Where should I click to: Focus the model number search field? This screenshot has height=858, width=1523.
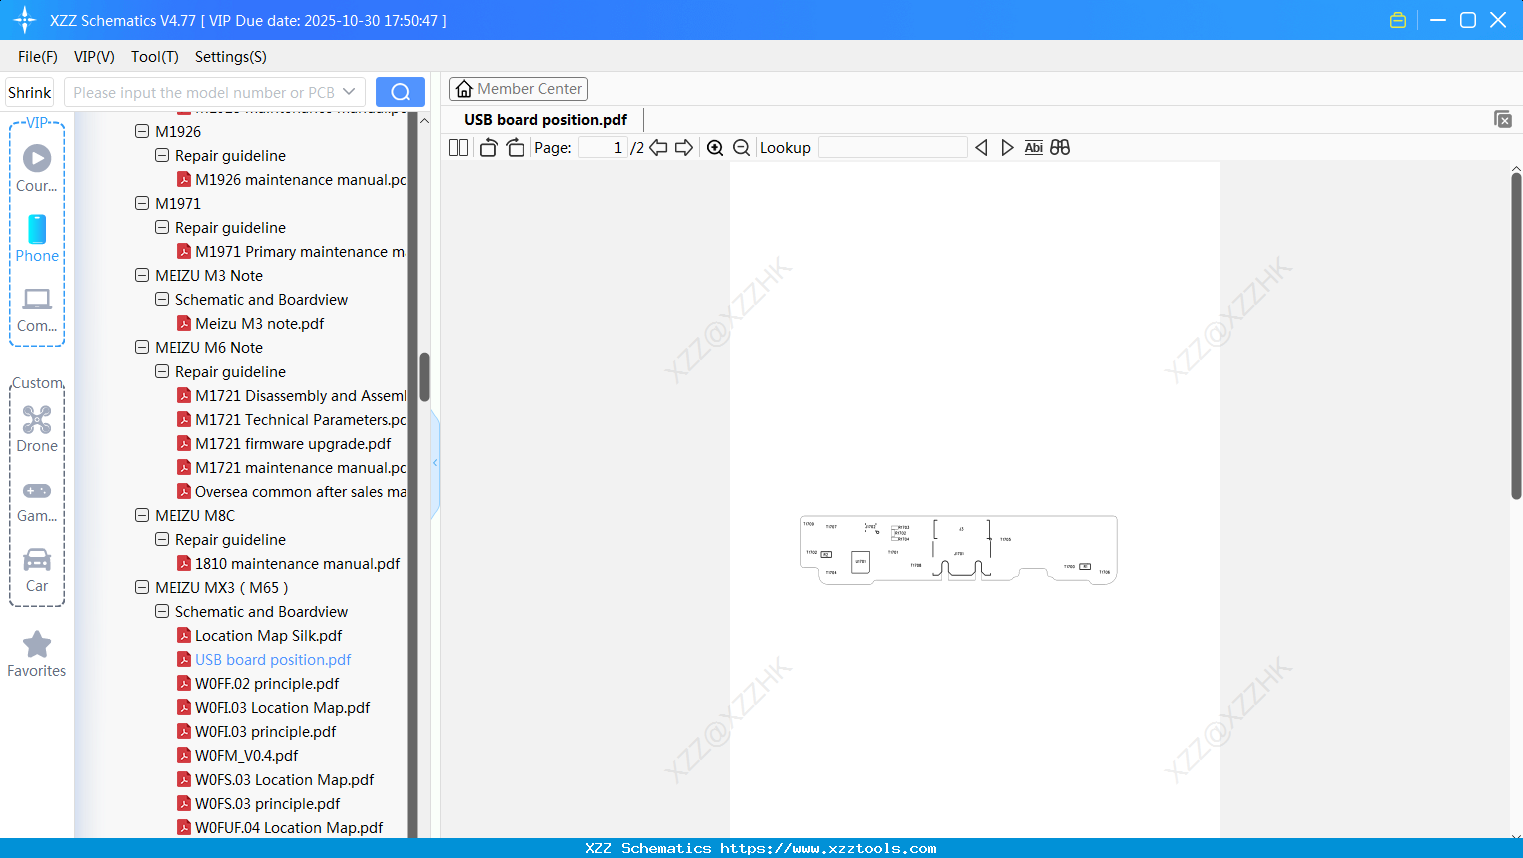point(204,92)
